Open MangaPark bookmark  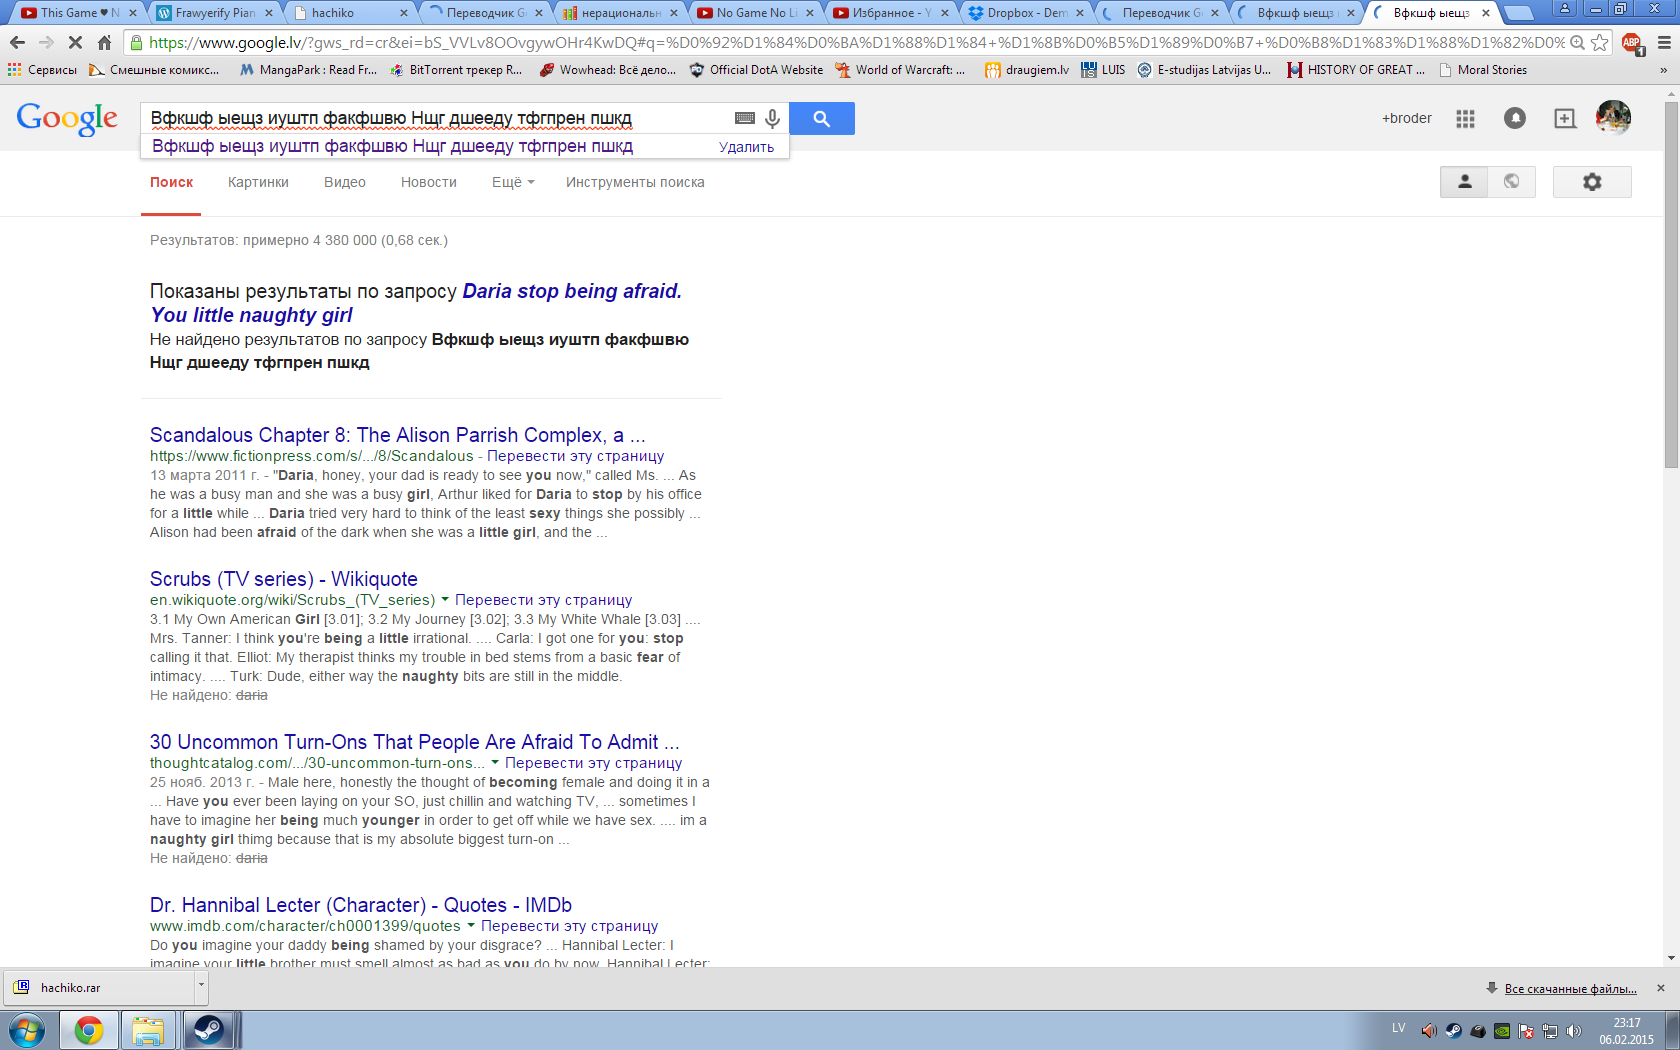pyautogui.click(x=308, y=70)
